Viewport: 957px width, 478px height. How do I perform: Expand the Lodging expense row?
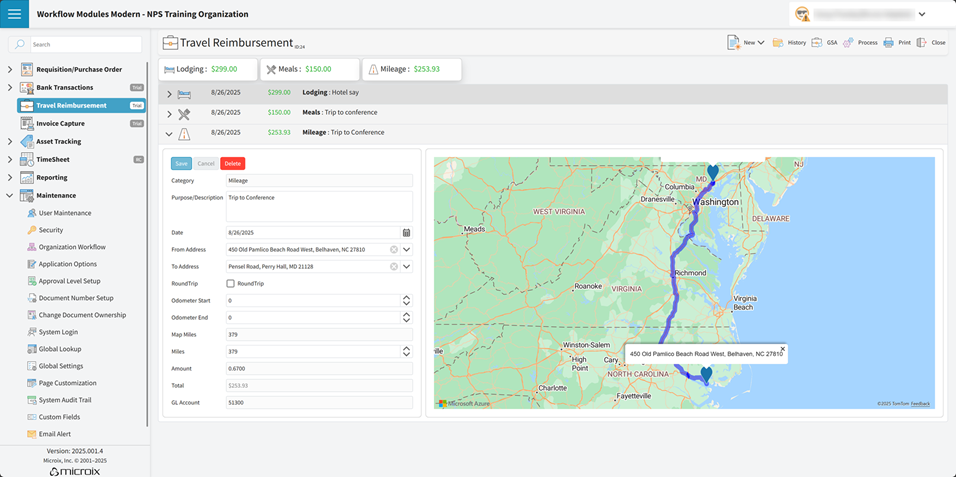(x=169, y=94)
